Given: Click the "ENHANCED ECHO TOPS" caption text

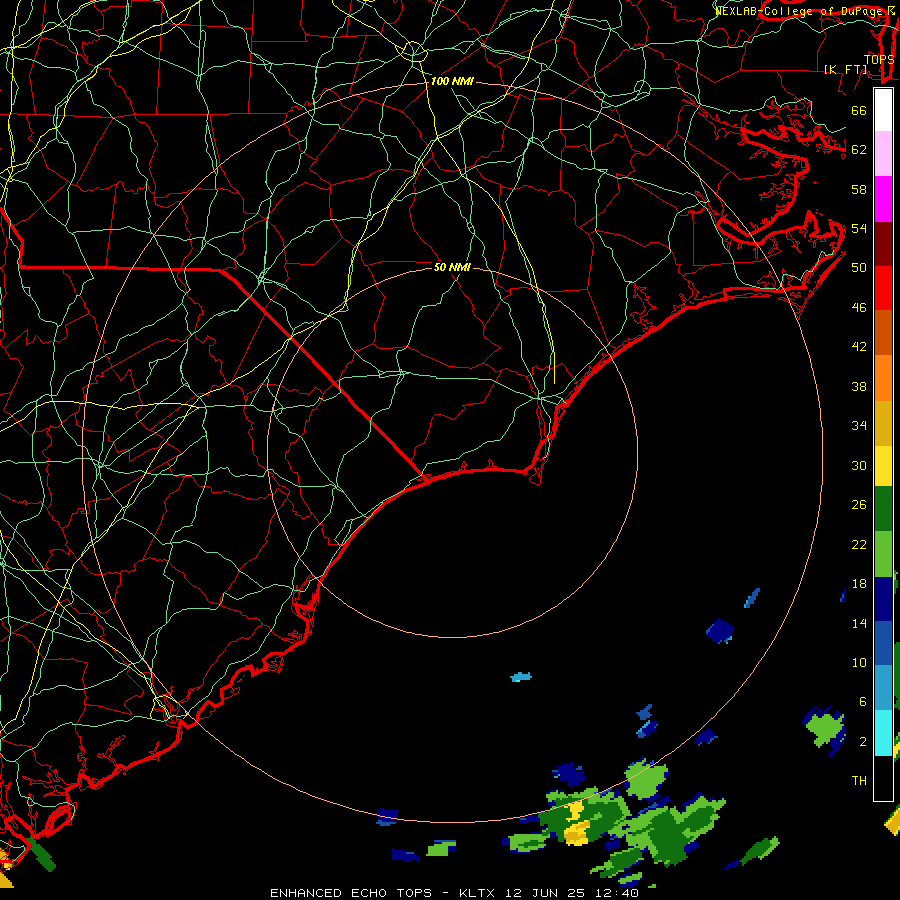Looking at the screenshot, I should (x=351, y=893).
